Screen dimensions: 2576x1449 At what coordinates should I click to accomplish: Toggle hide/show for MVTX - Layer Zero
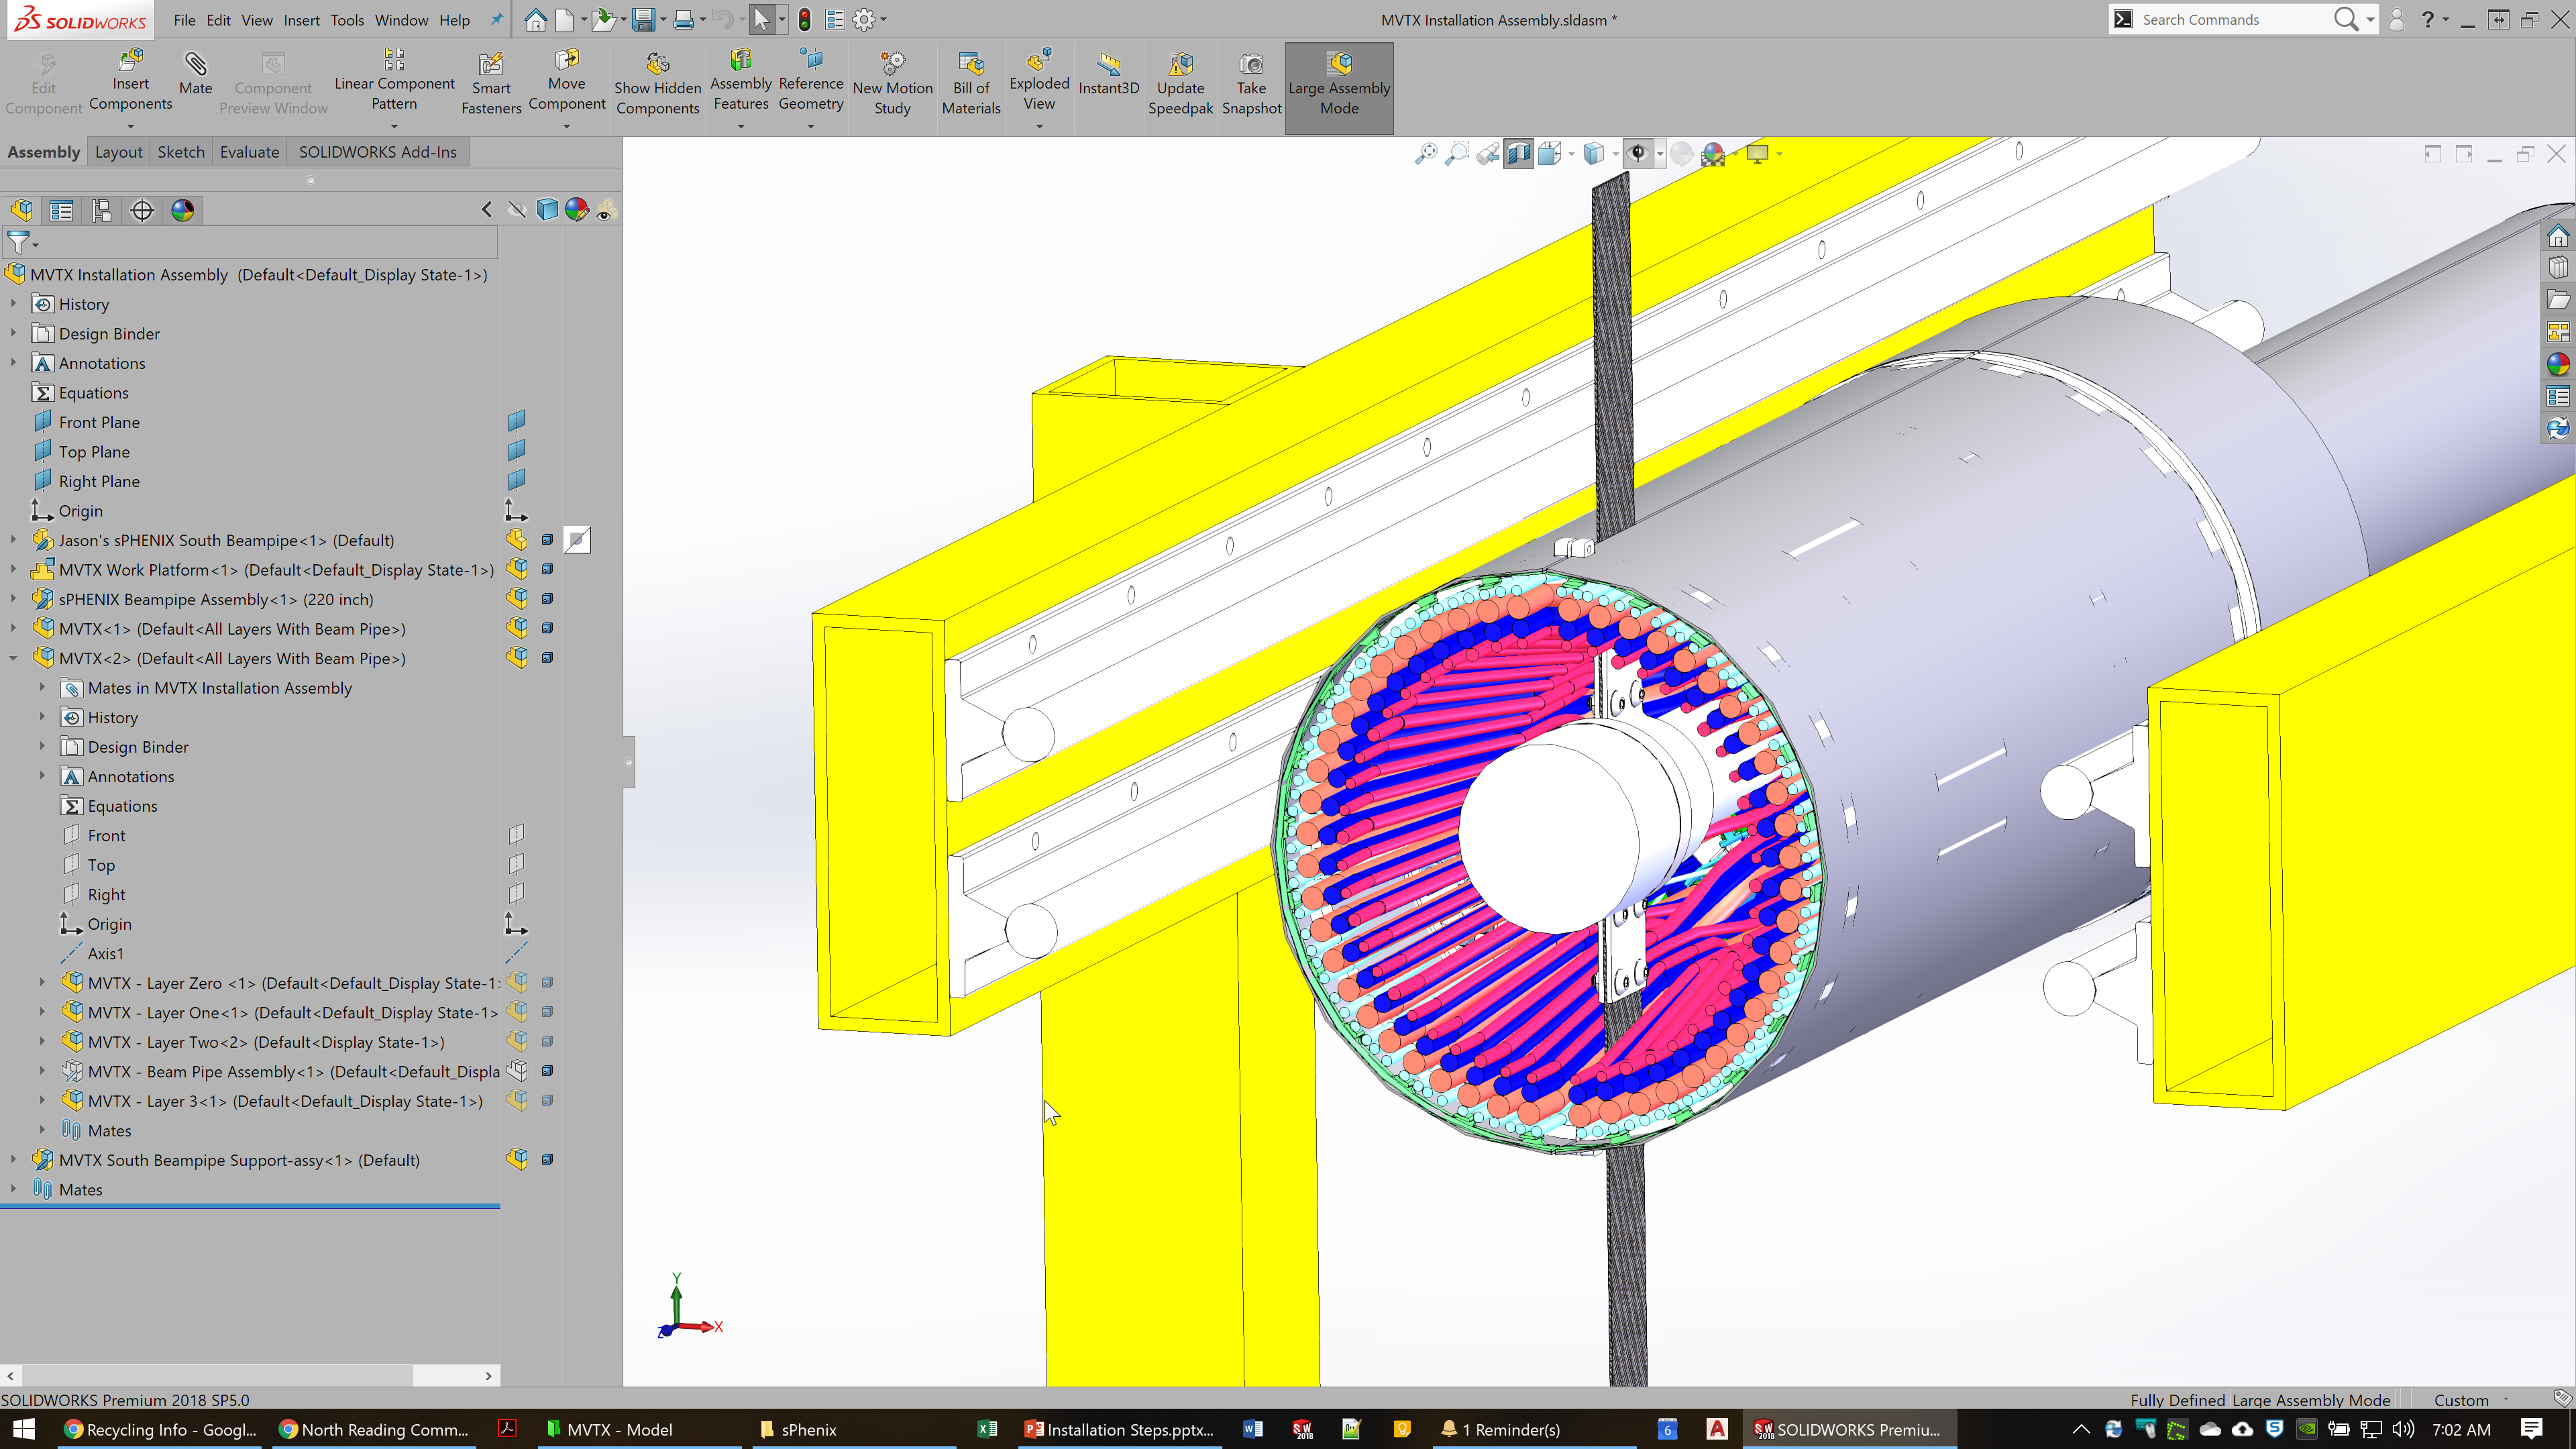click(x=517, y=982)
